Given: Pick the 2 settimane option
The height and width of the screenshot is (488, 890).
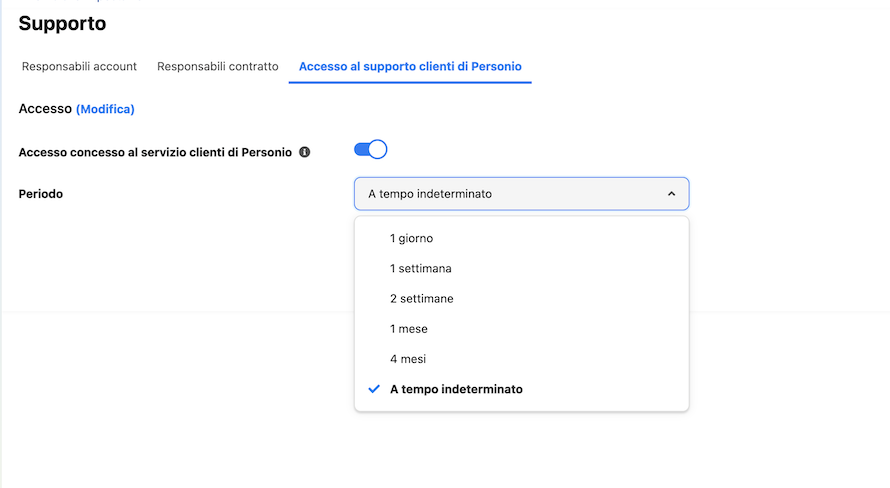Looking at the screenshot, I should (x=522, y=298).
